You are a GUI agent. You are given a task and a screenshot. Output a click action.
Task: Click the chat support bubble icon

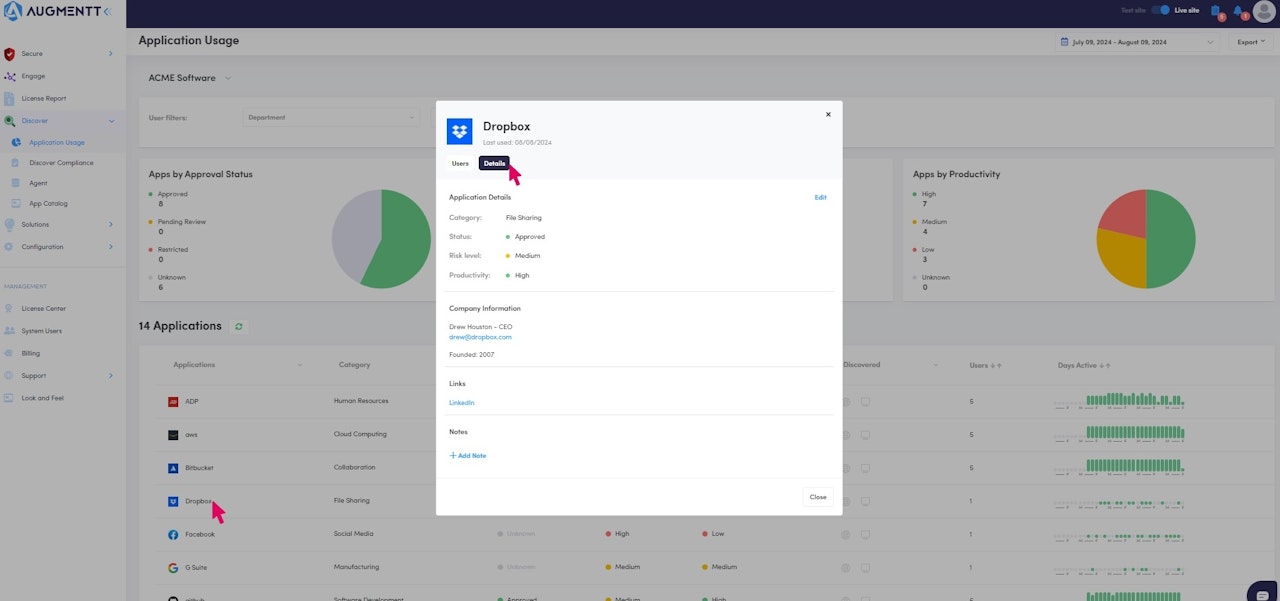(1262, 592)
